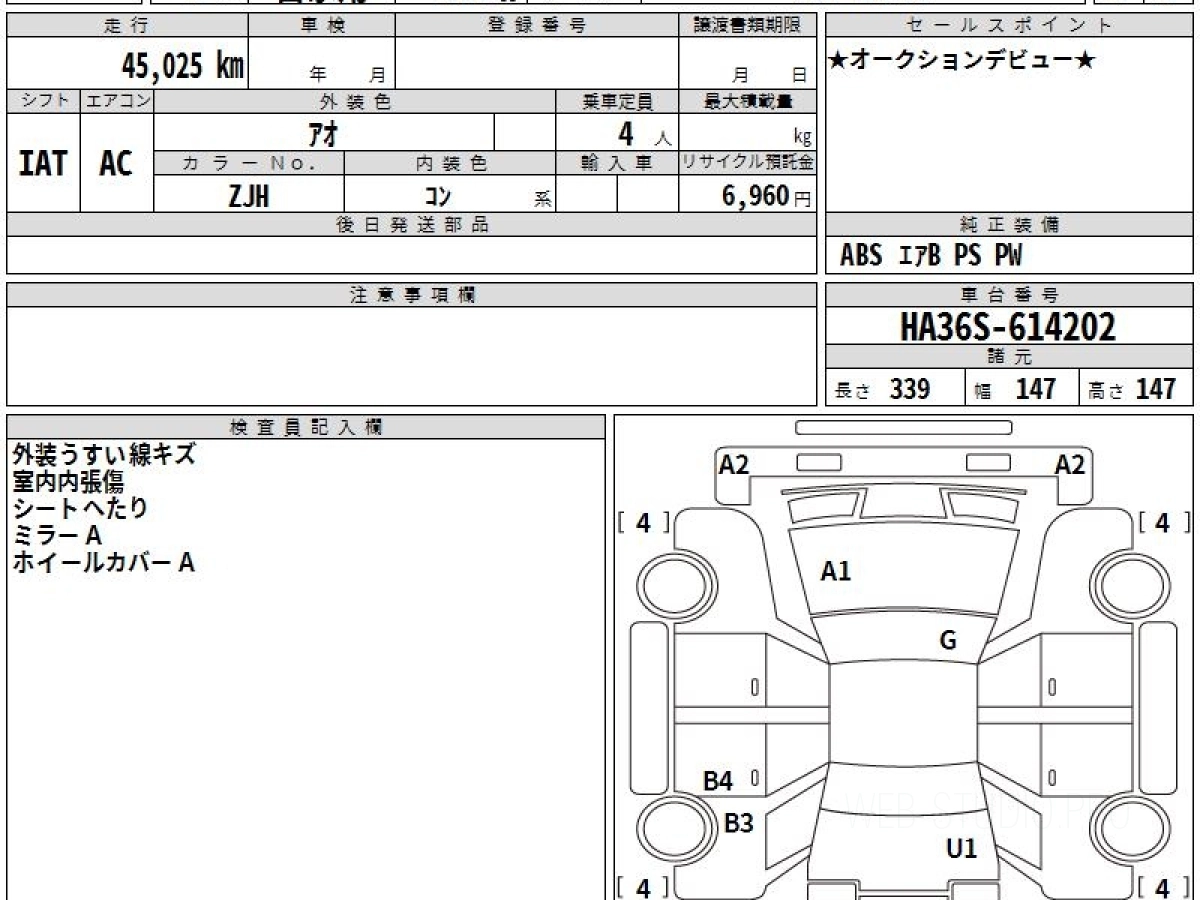Screen dimensions: 1200x900
Task: Select the interior color value コン
Action: coord(438,197)
